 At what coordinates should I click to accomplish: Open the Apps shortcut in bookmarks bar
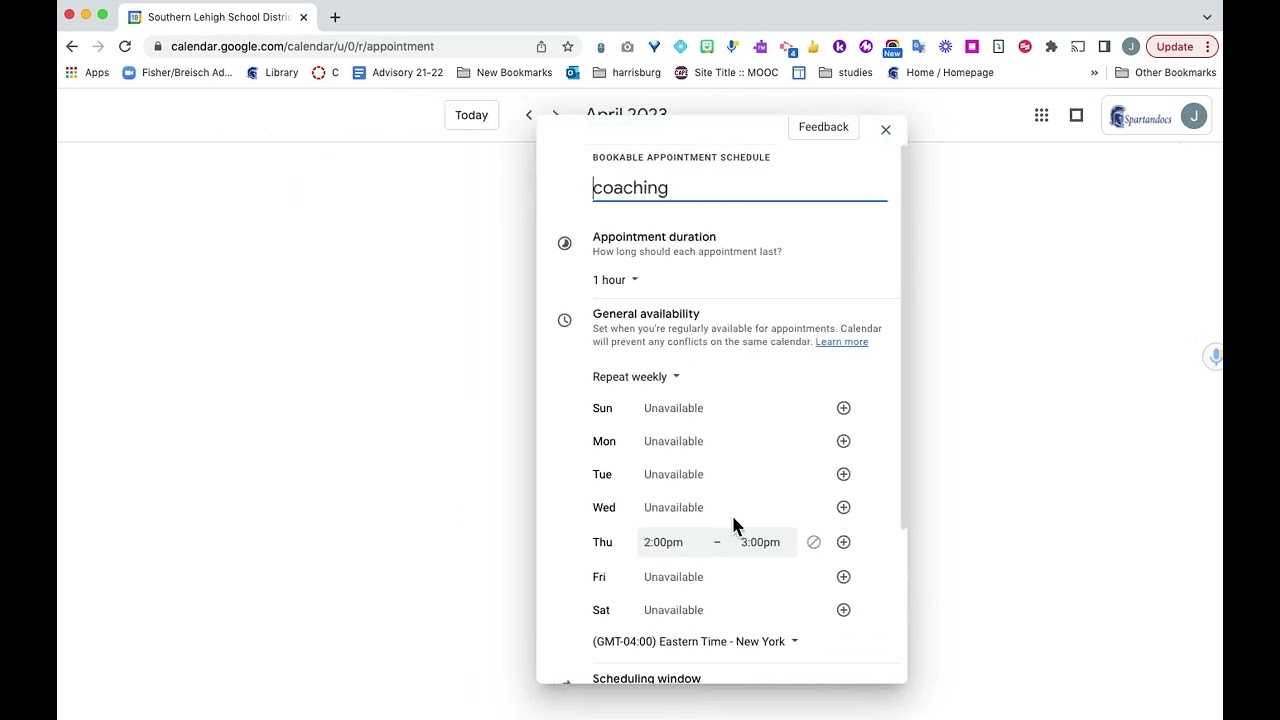(87, 73)
